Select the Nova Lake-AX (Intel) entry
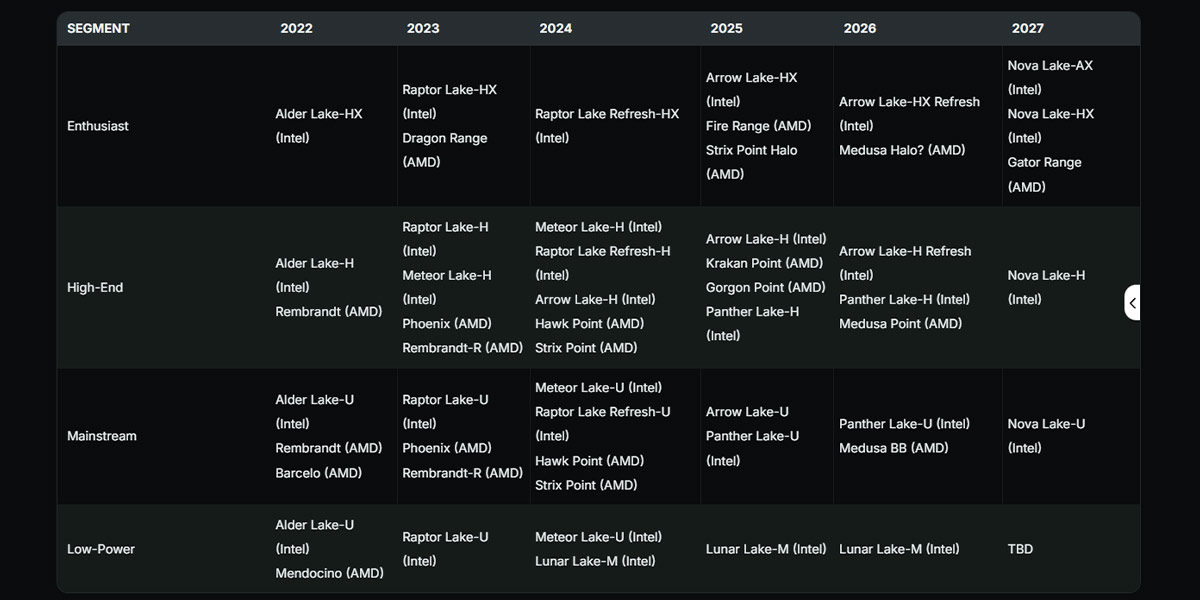 tap(1051, 77)
